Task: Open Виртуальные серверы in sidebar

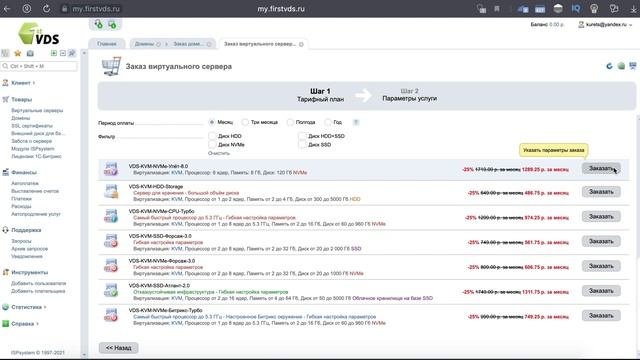Action: tap(37, 111)
